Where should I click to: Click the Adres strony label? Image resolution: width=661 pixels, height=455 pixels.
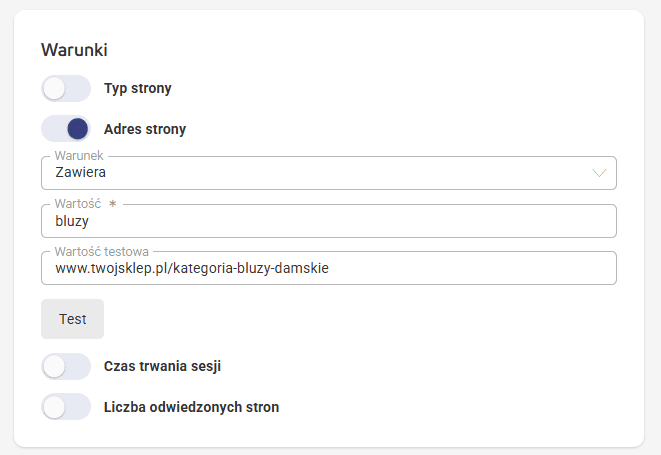[145, 129]
